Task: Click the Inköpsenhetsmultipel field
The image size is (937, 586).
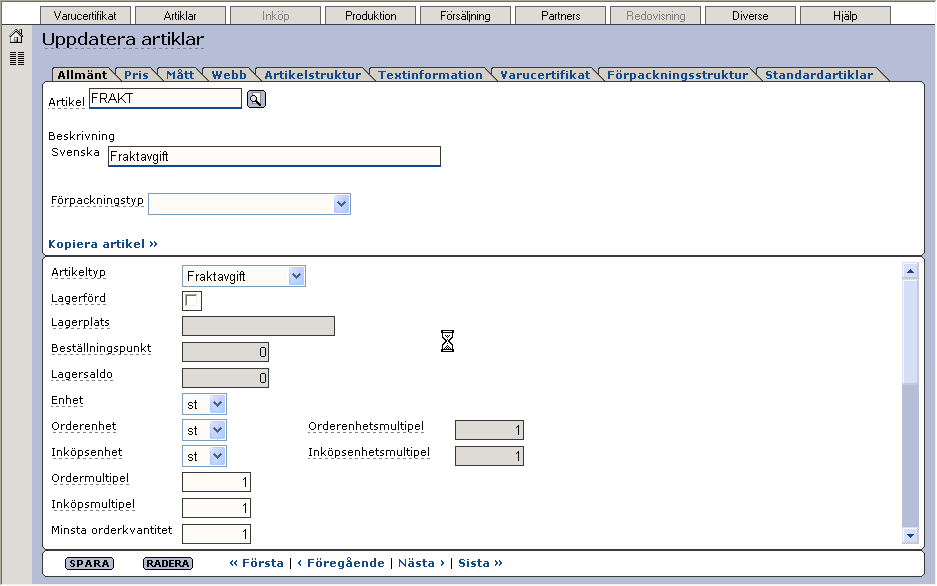Action: 489,456
